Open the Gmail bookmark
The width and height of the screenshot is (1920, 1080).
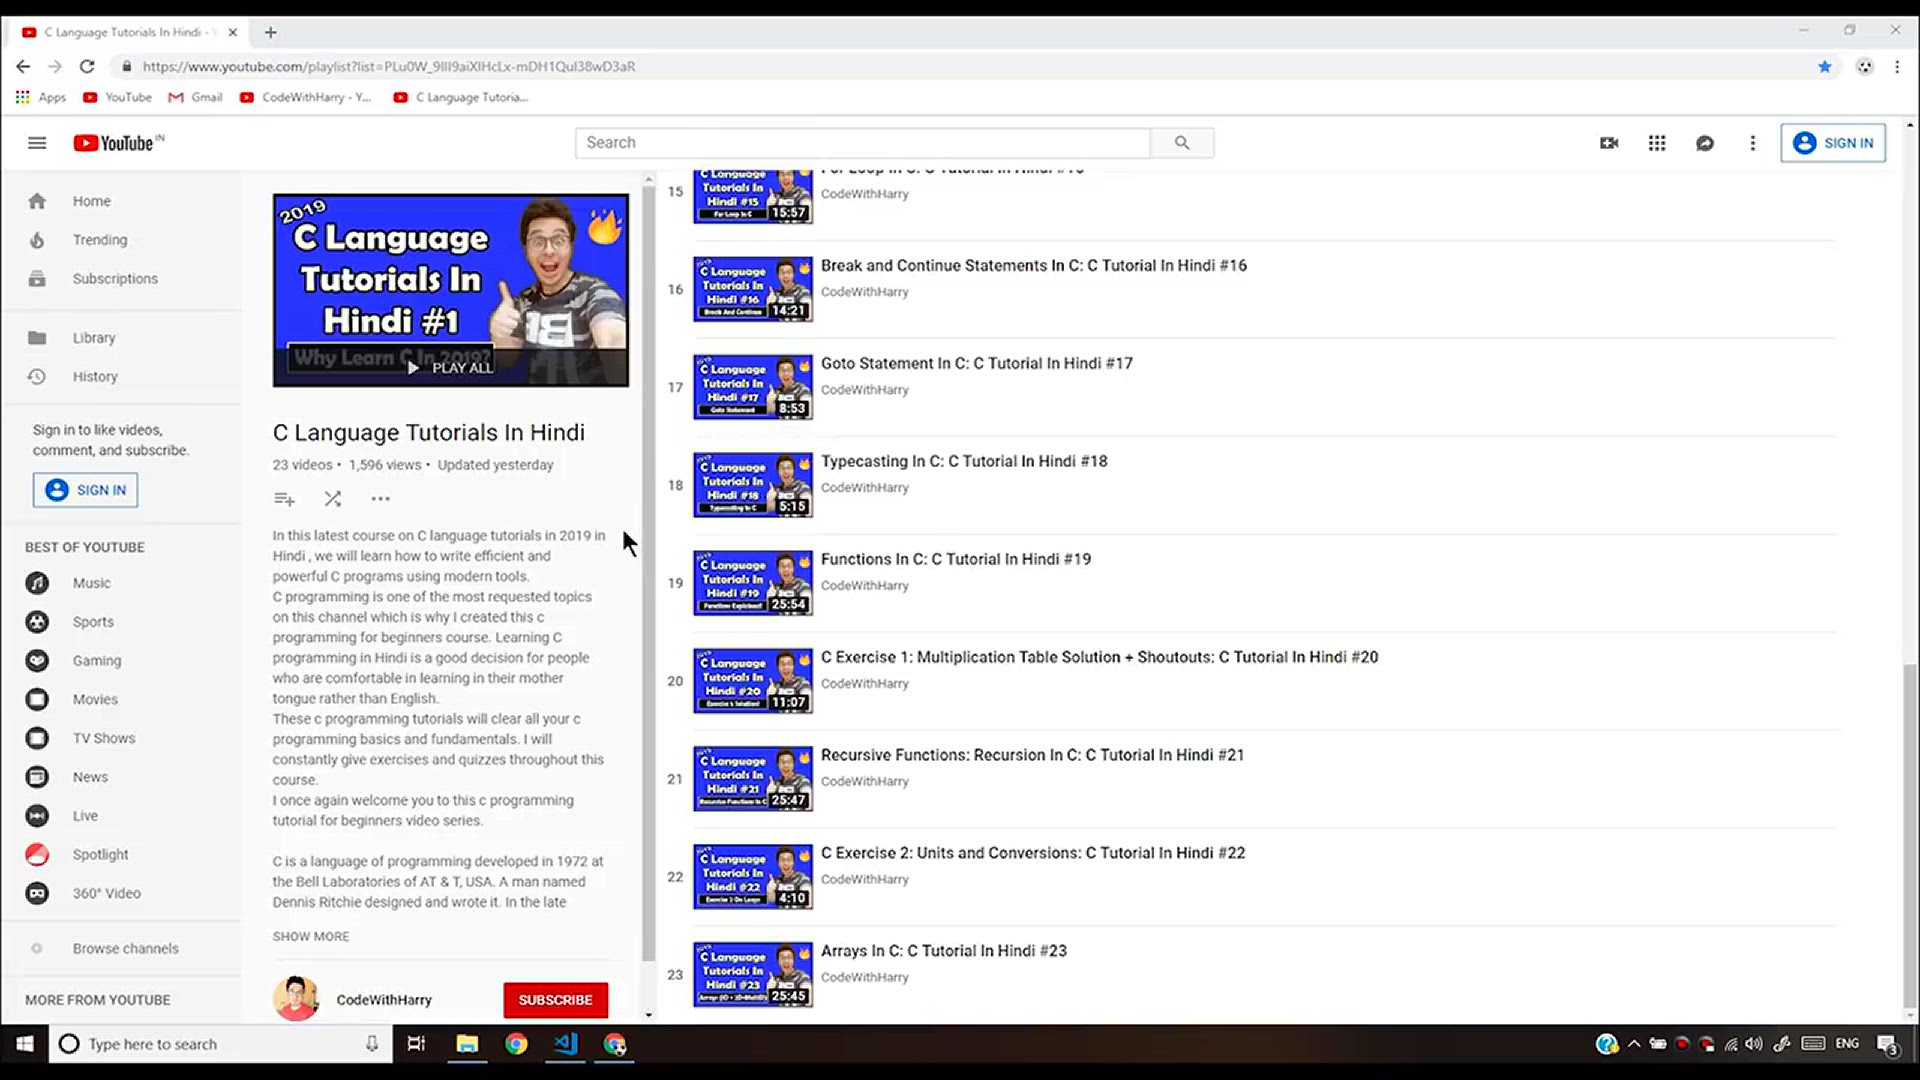(196, 97)
